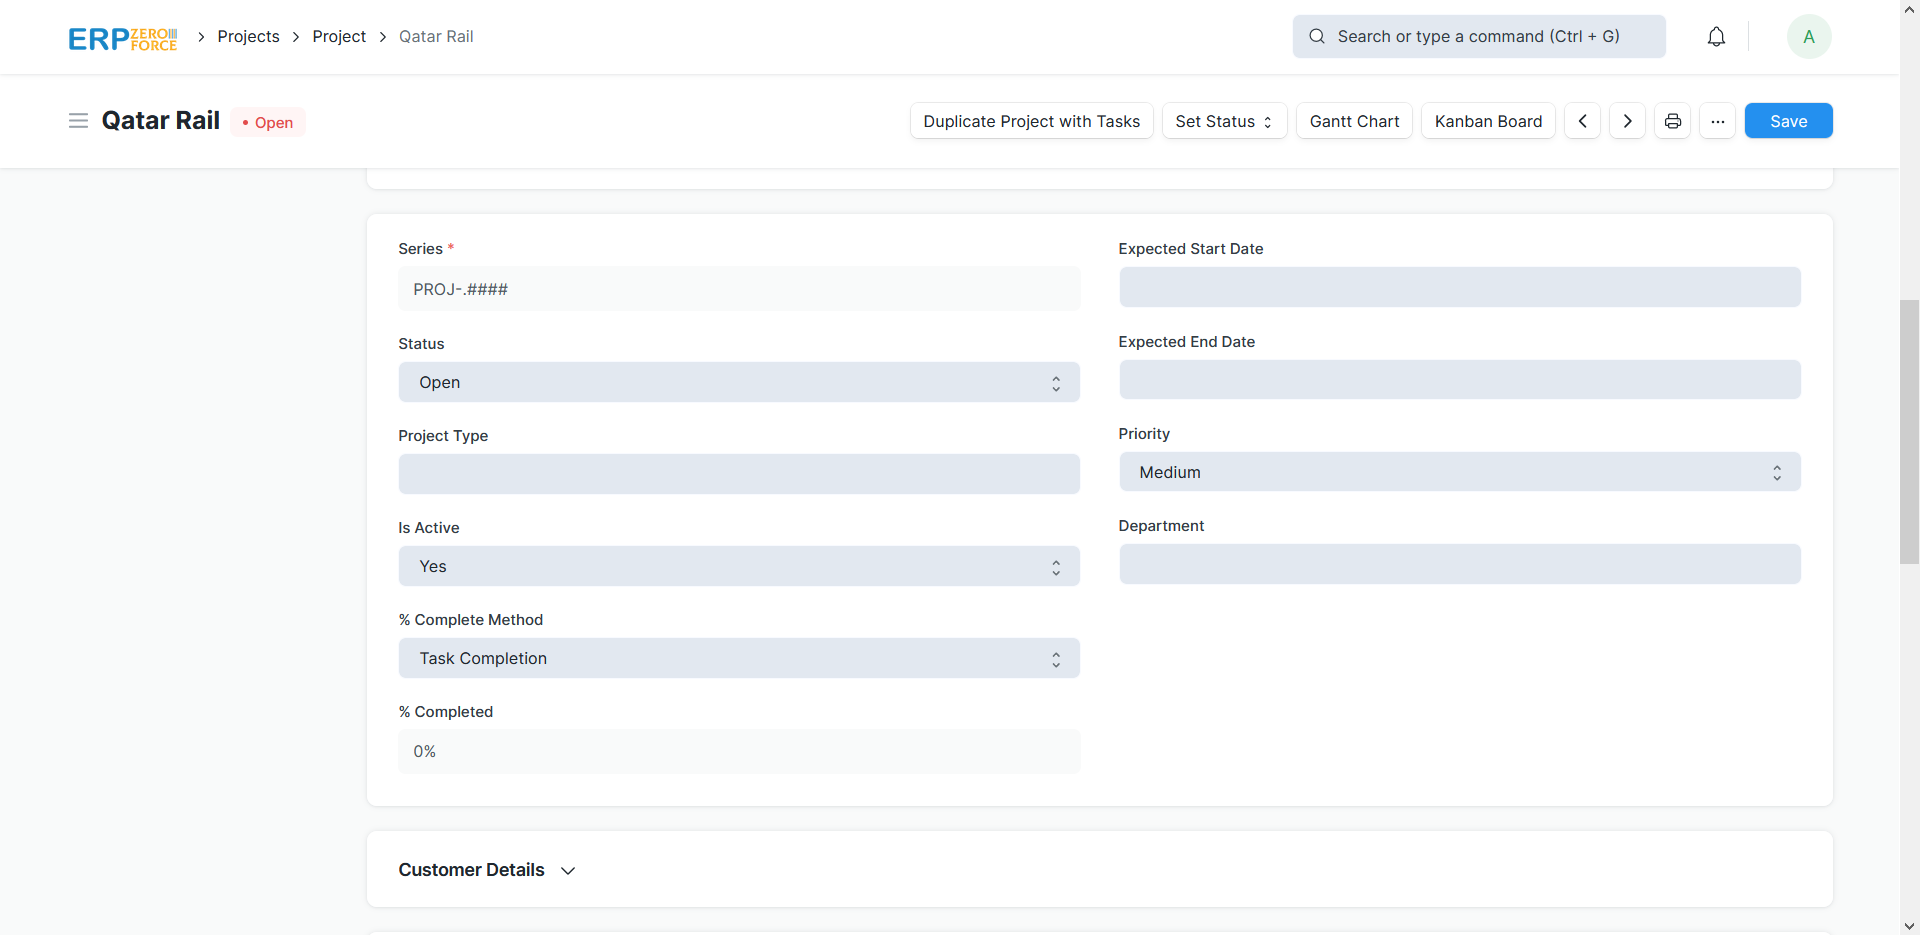Image resolution: width=1920 pixels, height=935 pixels.
Task: Click the Expected End Date field
Action: click(x=1460, y=380)
